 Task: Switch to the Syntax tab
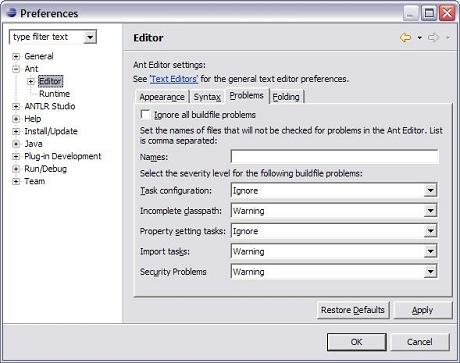pyautogui.click(x=207, y=97)
